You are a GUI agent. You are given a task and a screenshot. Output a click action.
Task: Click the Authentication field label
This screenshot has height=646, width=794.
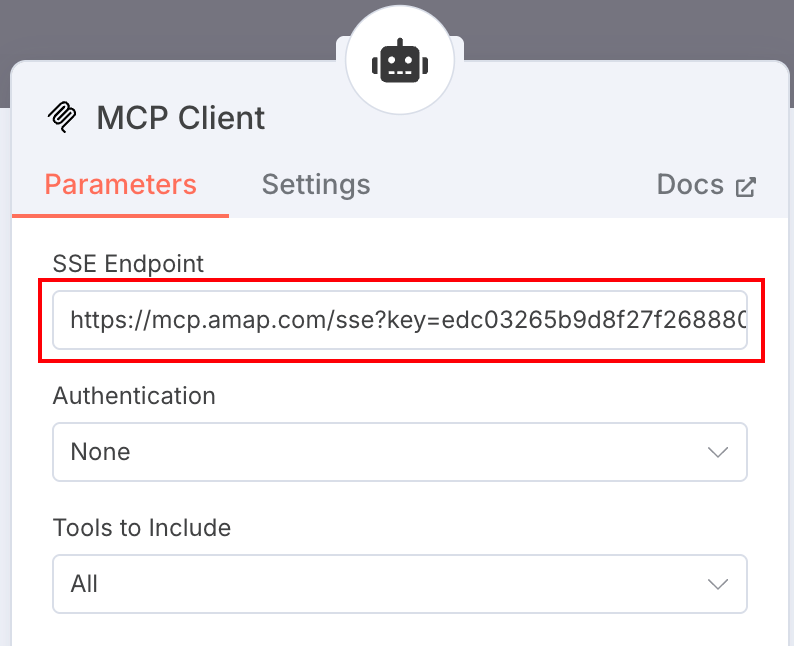134,395
